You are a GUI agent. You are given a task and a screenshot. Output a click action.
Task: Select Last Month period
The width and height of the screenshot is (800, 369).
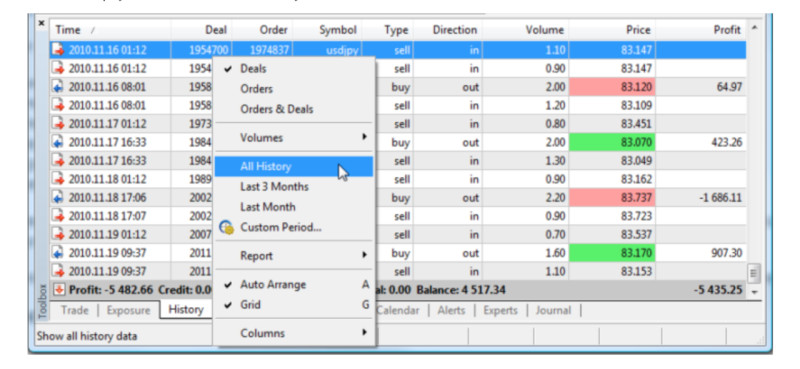(294, 207)
